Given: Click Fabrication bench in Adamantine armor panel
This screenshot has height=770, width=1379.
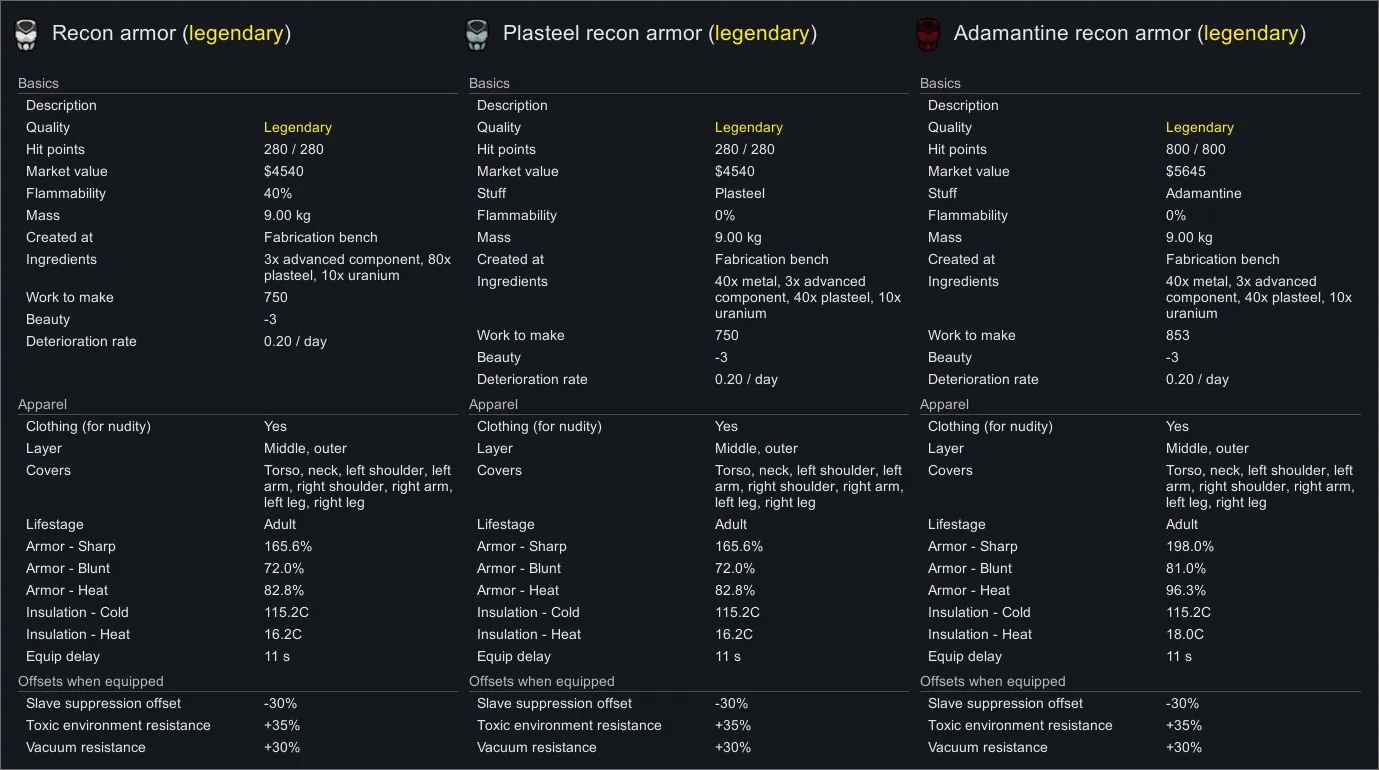Looking at the screenshot, I should click(1222, 259).
